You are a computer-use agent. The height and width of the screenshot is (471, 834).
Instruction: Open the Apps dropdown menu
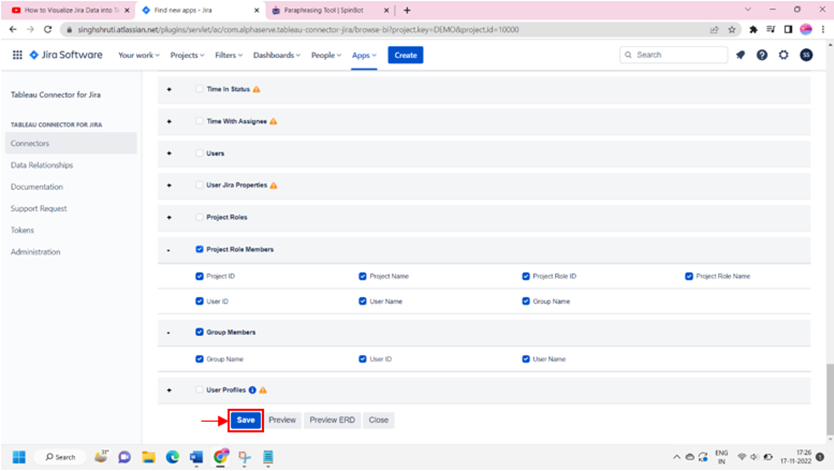[x=364, y=55]
